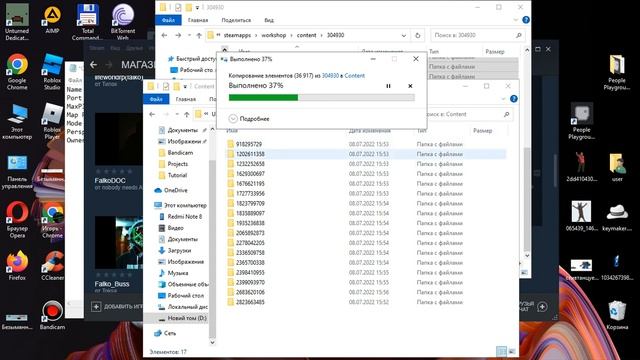Image resolution: width=640 pixels, height=360 pixels.
Task: Open help icon in Content window
Action: 514,99
